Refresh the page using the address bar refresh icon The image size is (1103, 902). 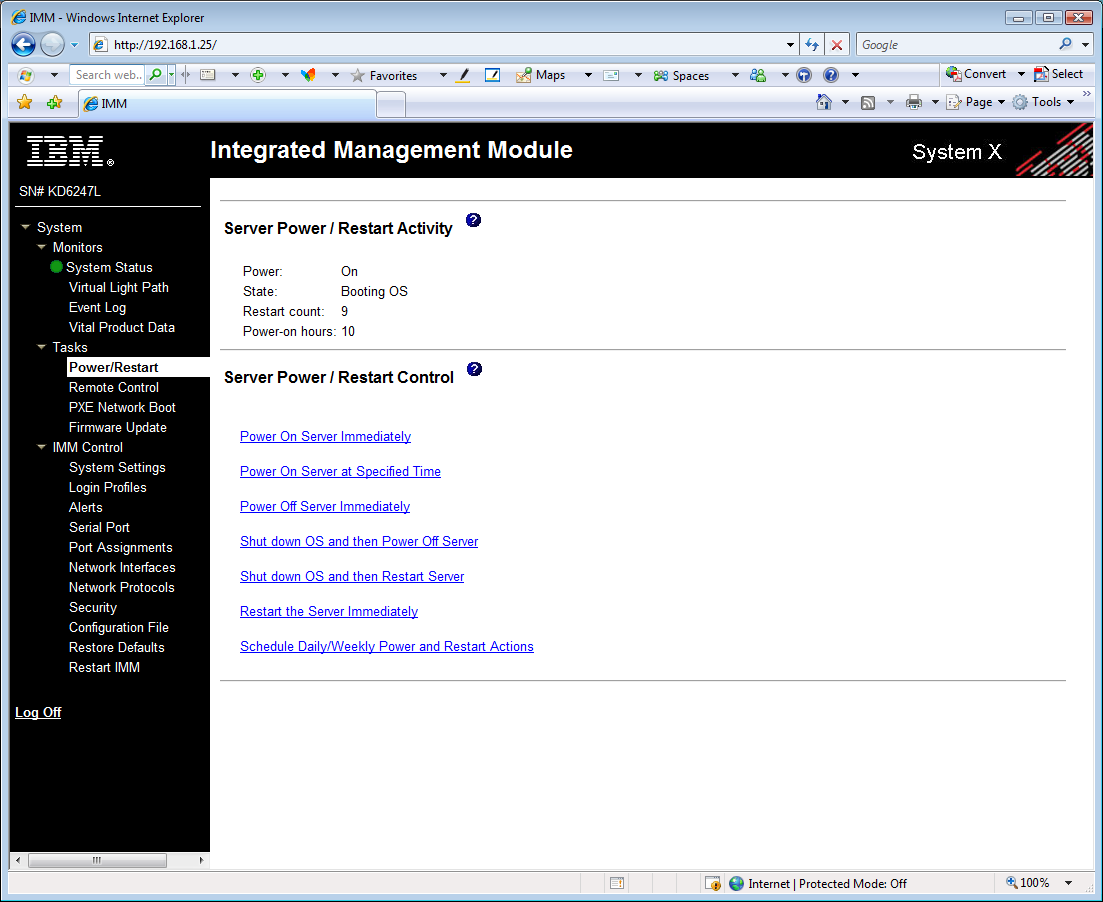click(812, 44)
